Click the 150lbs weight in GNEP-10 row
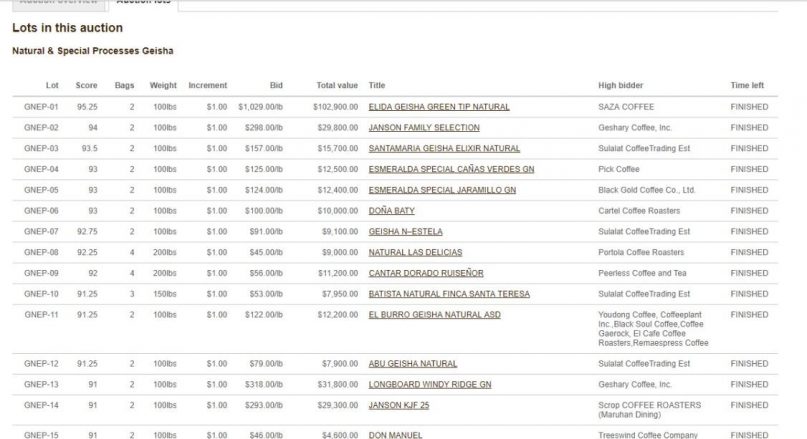 (165, 294)
